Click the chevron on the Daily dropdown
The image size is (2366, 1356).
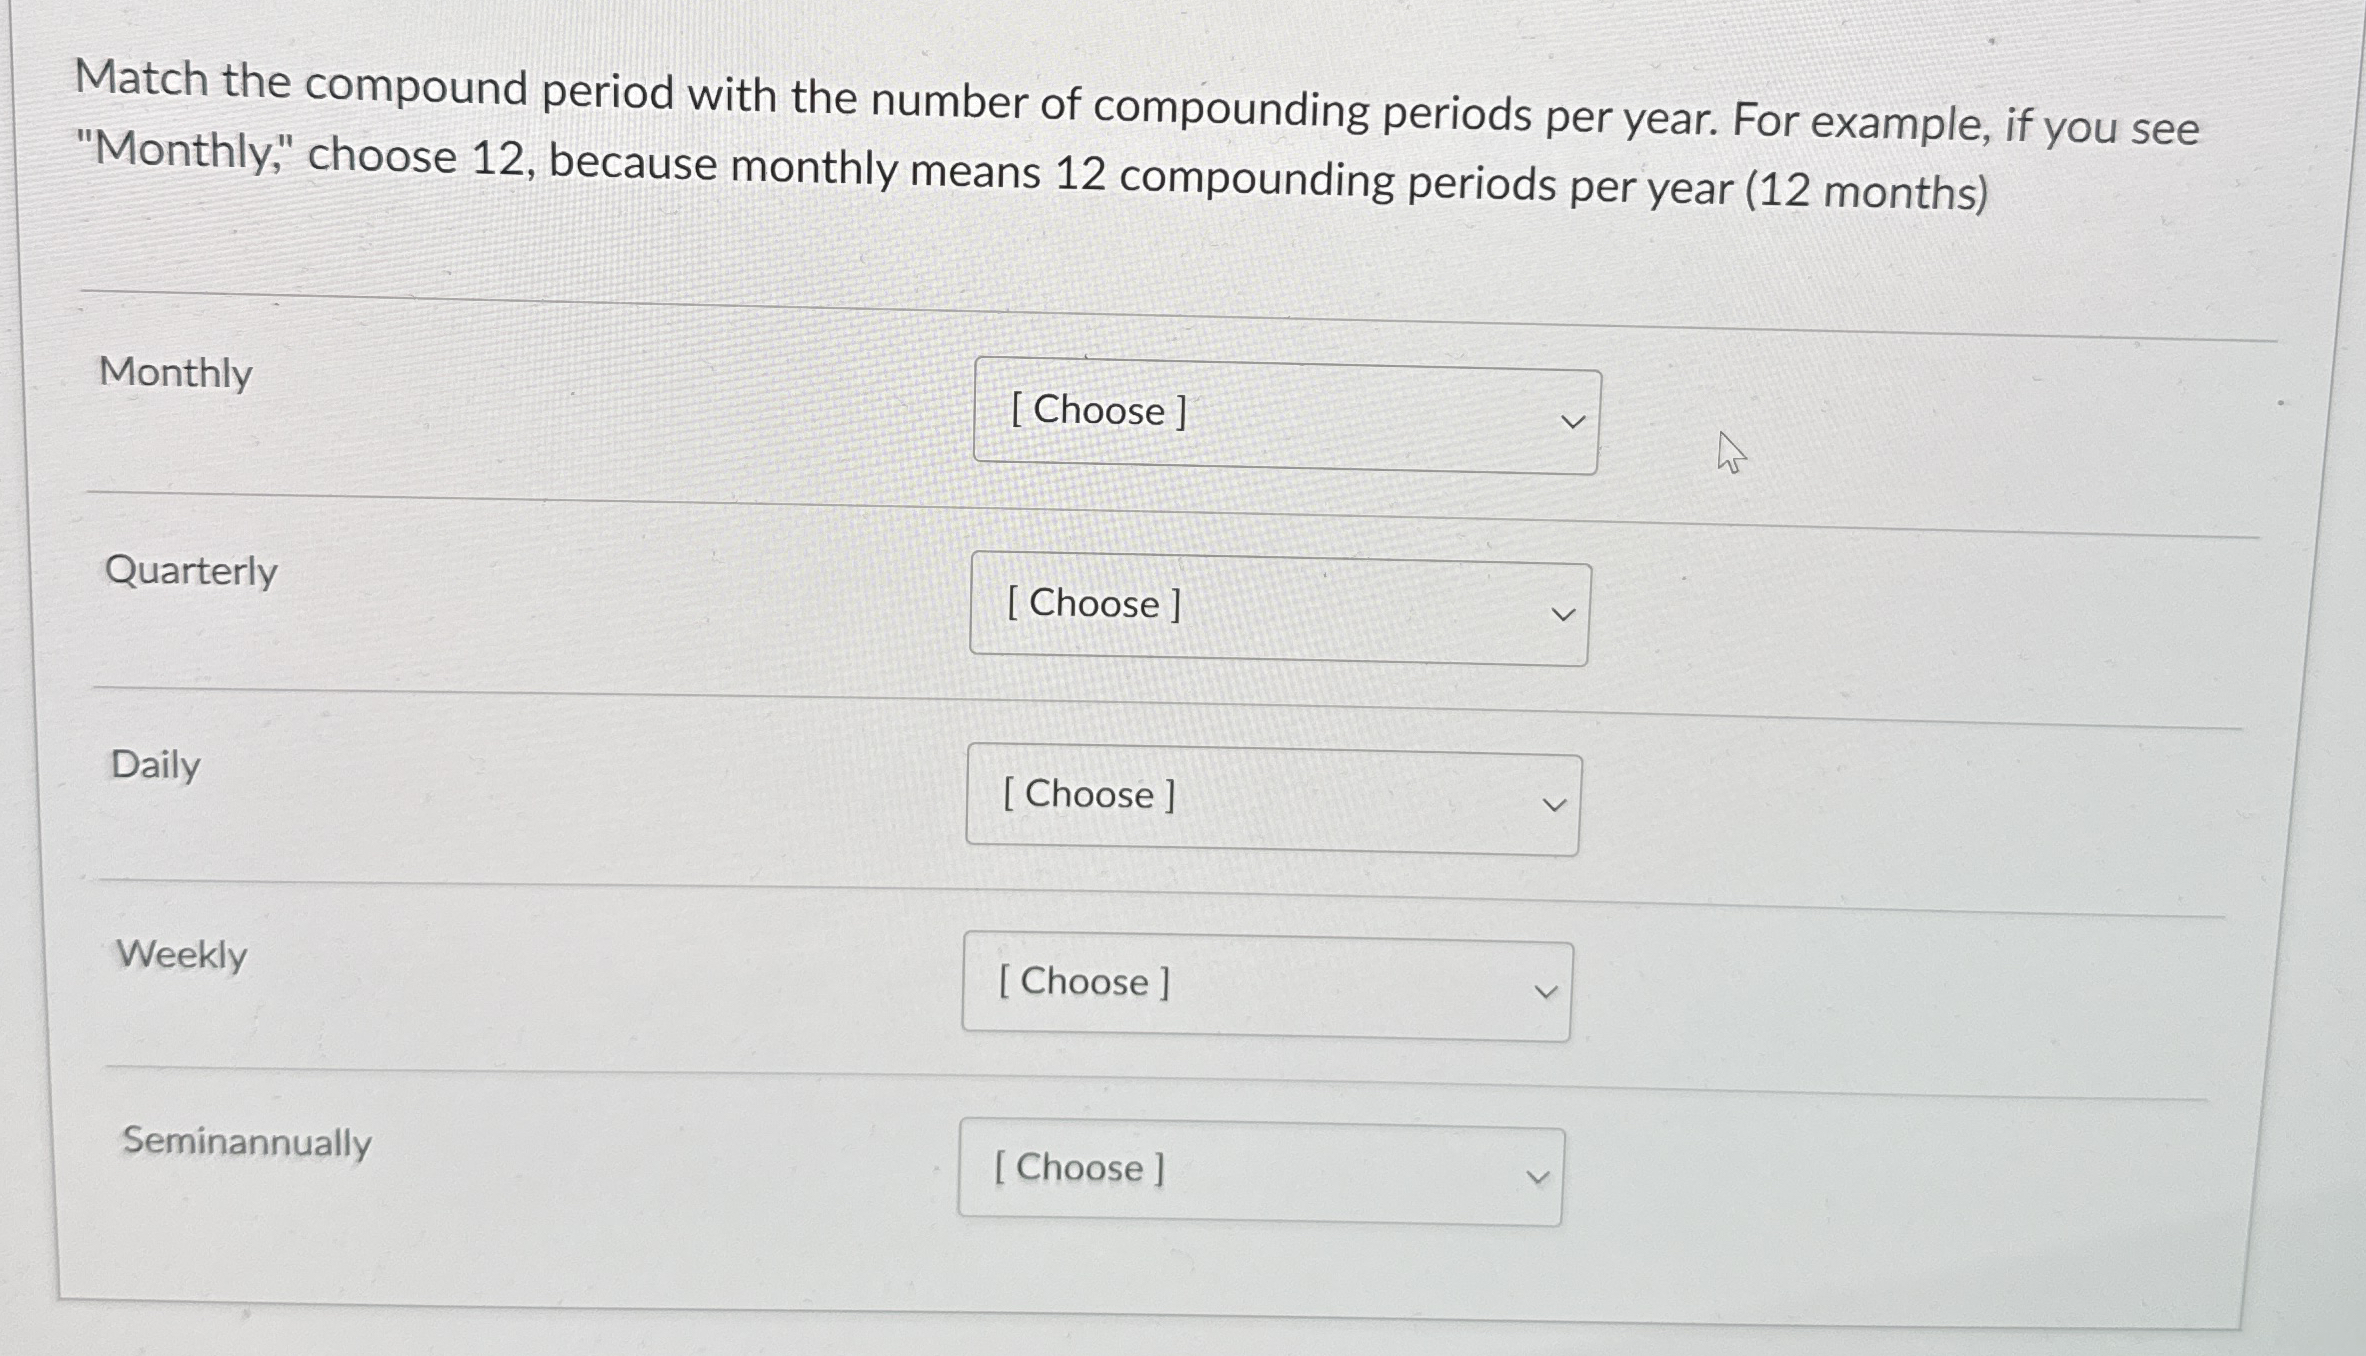[x=1550, y=804]
